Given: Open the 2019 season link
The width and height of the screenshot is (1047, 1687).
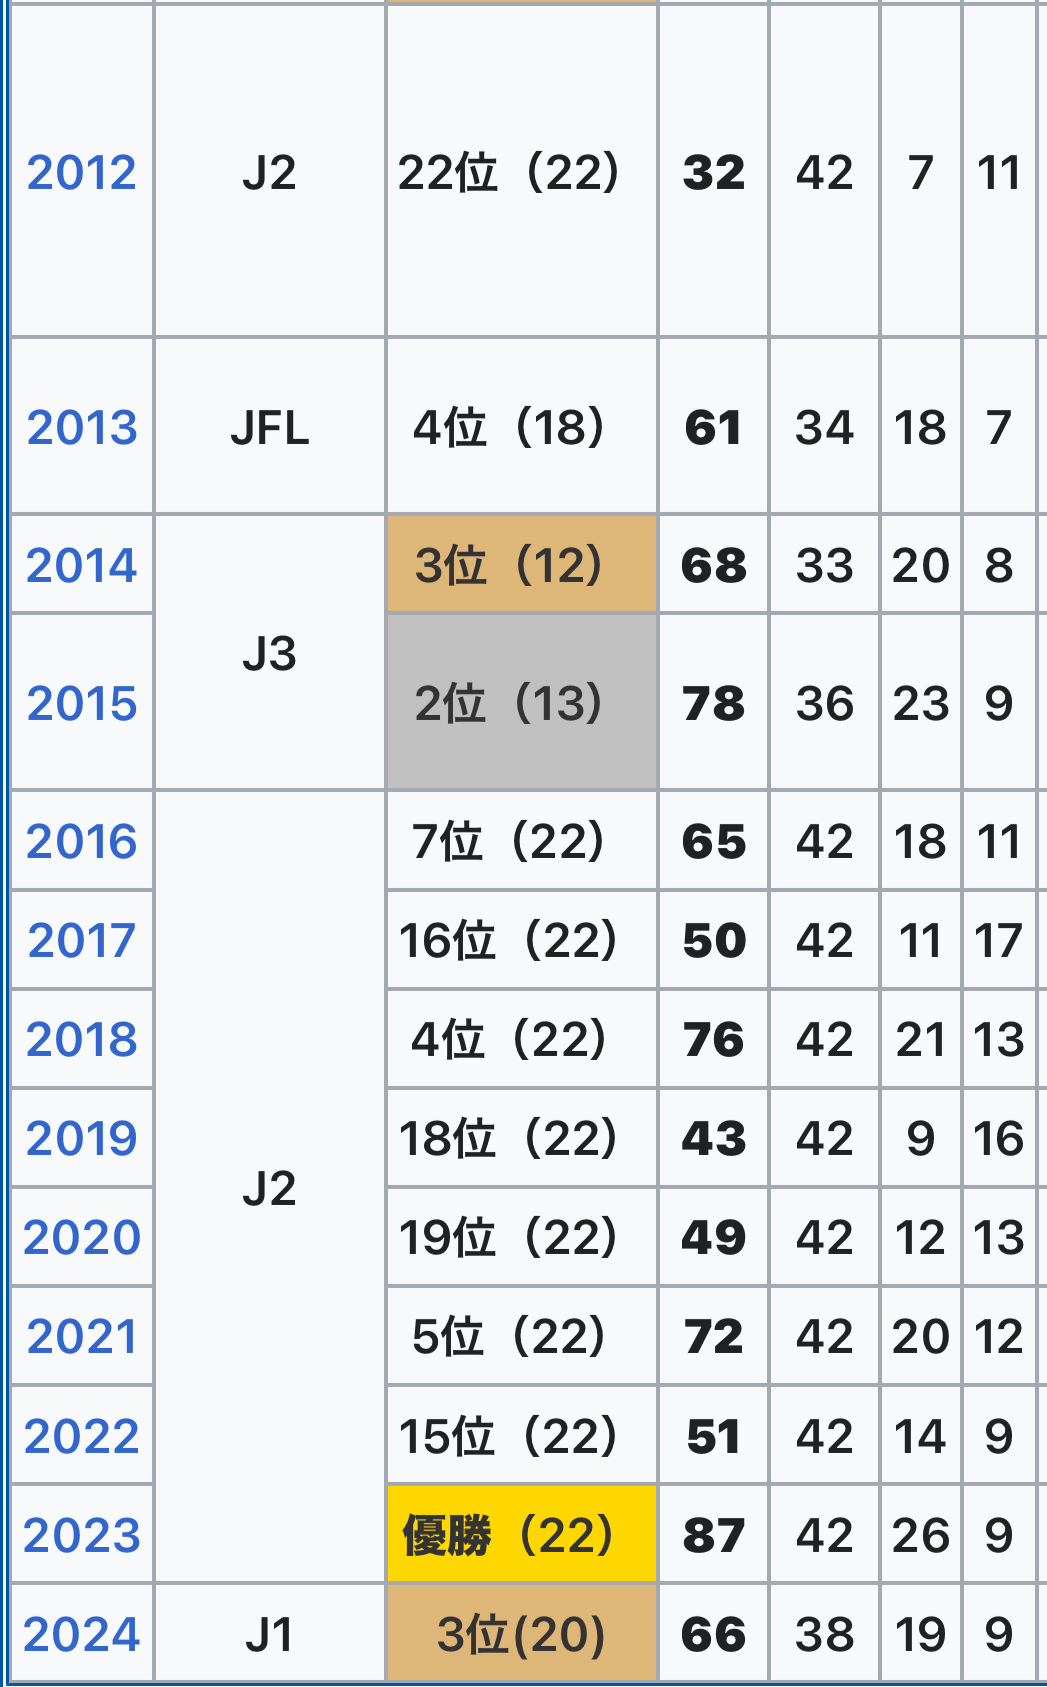Looking at the screenshot, I should point(81,1139).
